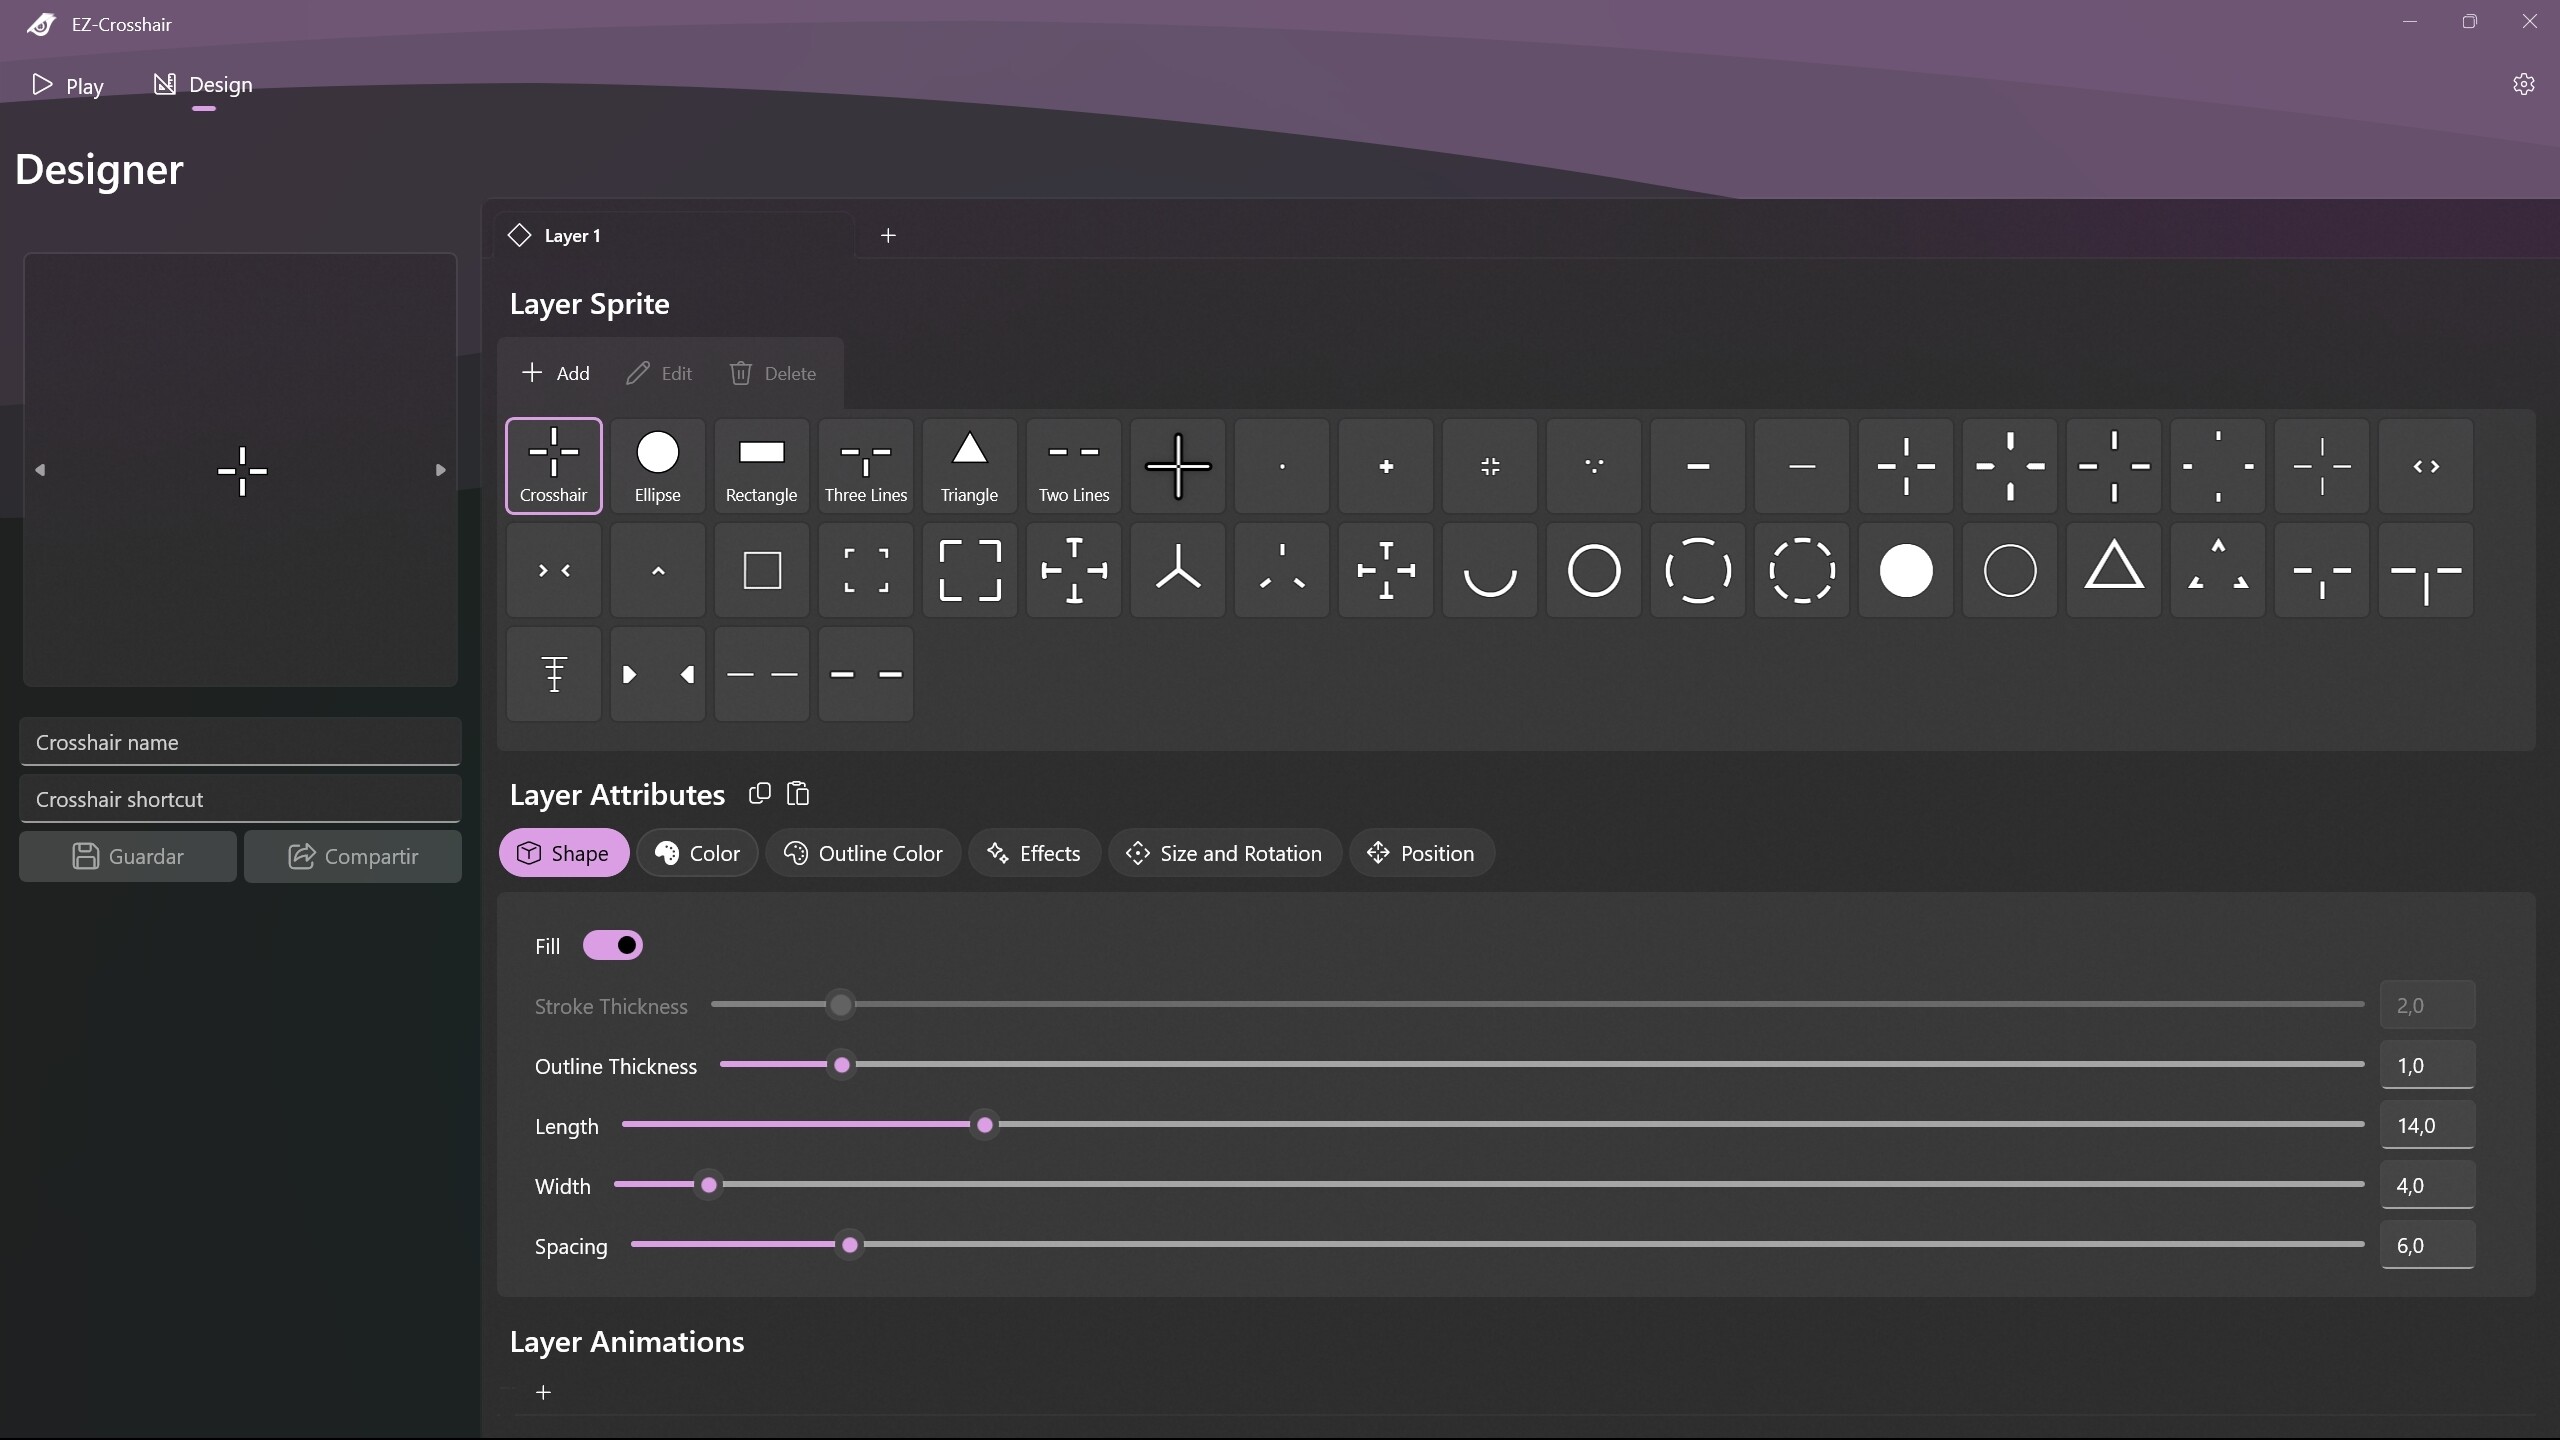Pick the Three Lines sprite
The width and height of the screenshot is (2560, 1440).
click(x=865, y=465)
